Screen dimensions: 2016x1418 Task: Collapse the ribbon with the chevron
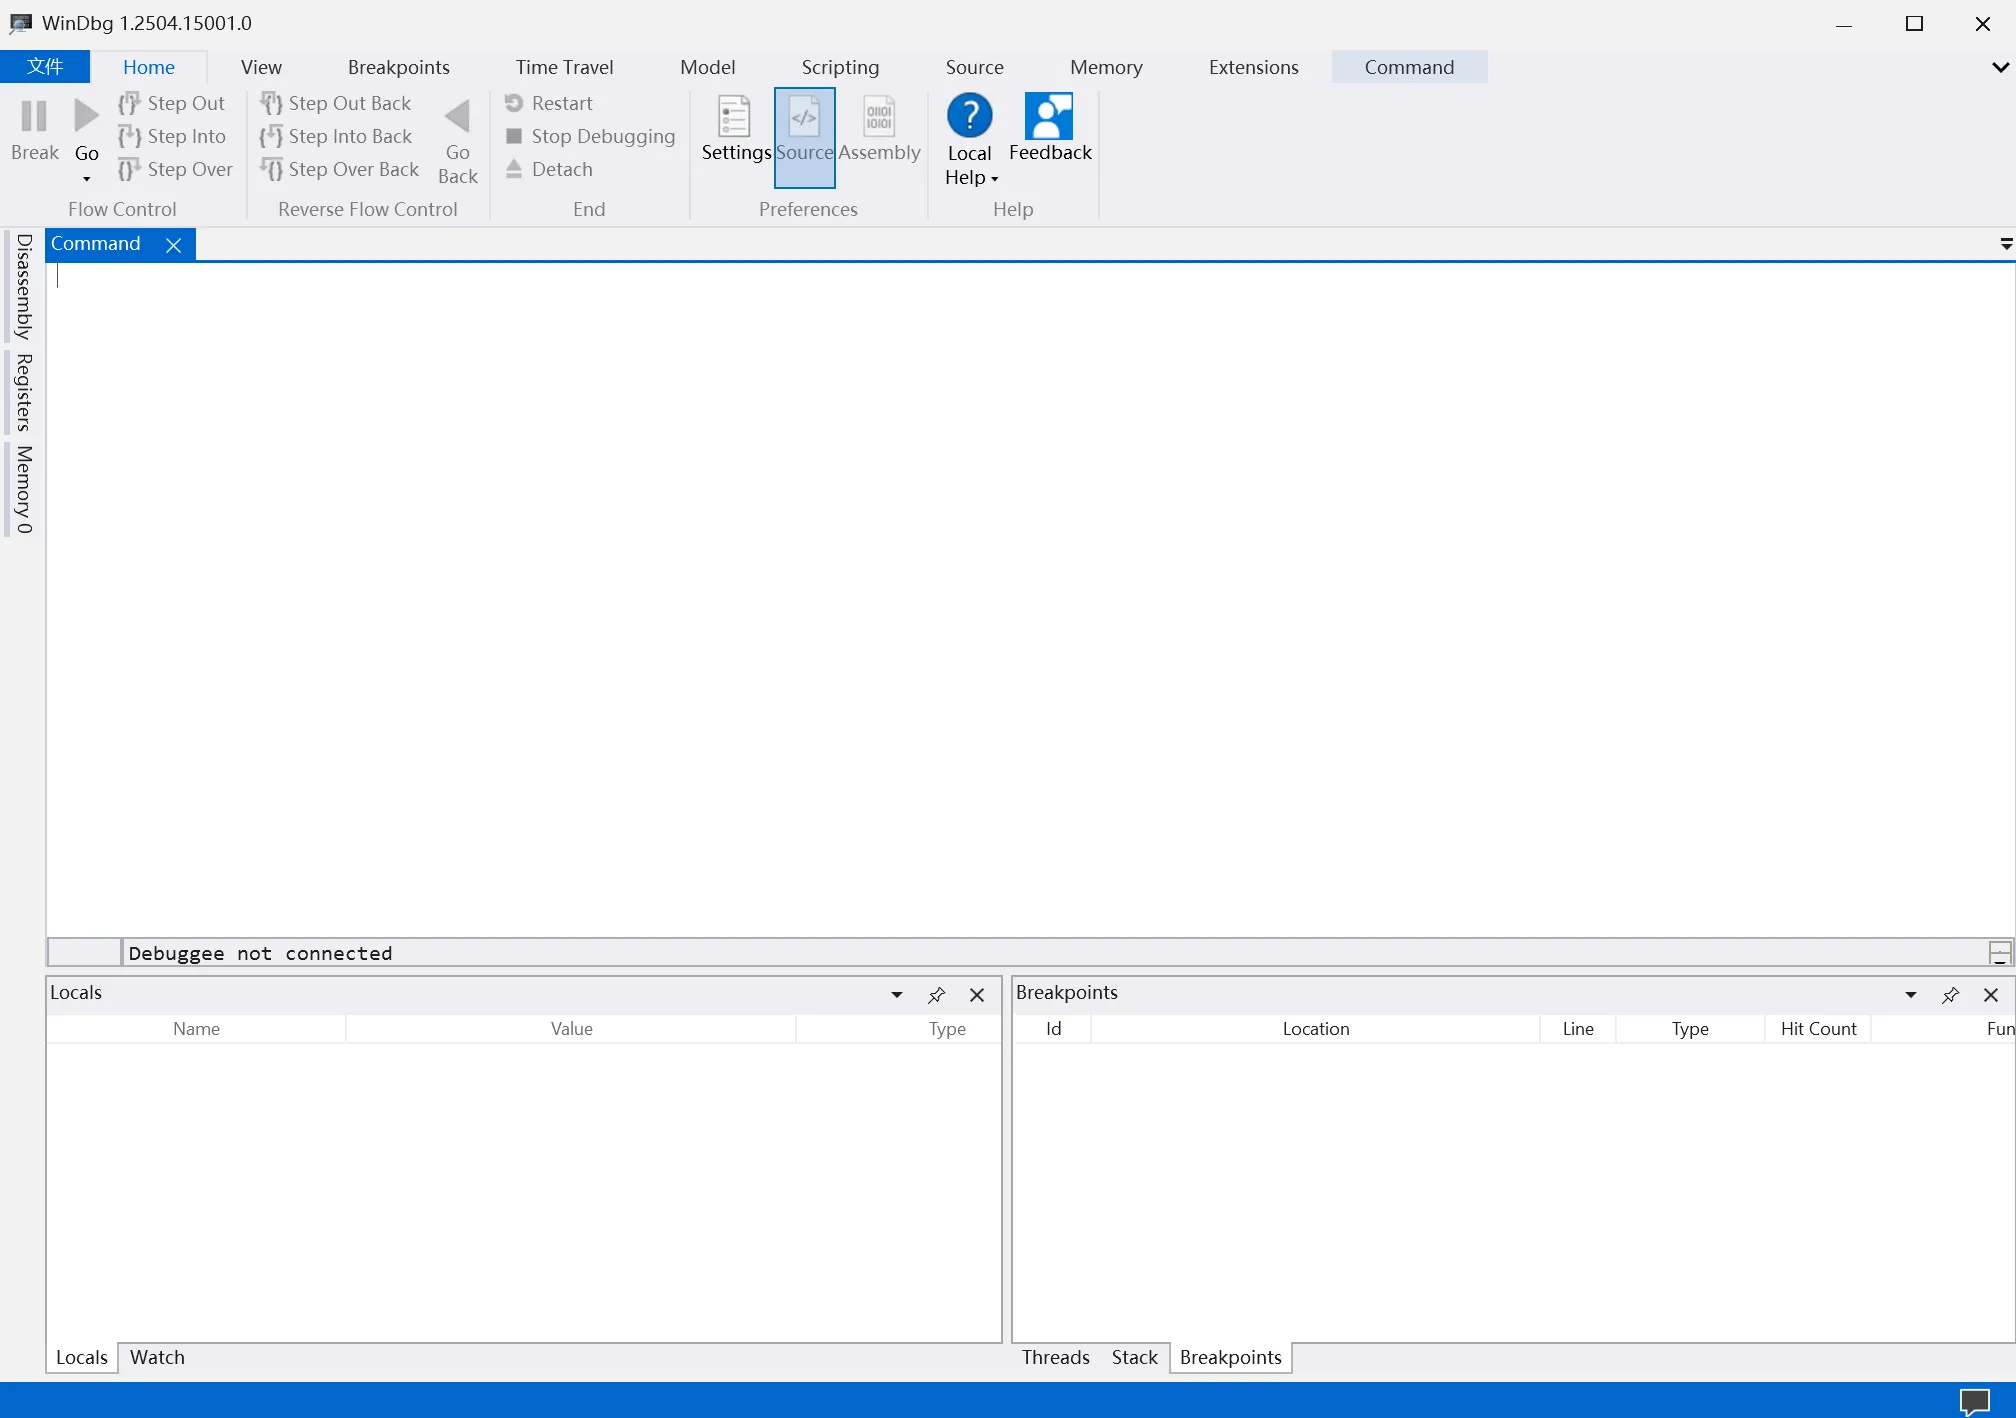tap(1999, 67)
